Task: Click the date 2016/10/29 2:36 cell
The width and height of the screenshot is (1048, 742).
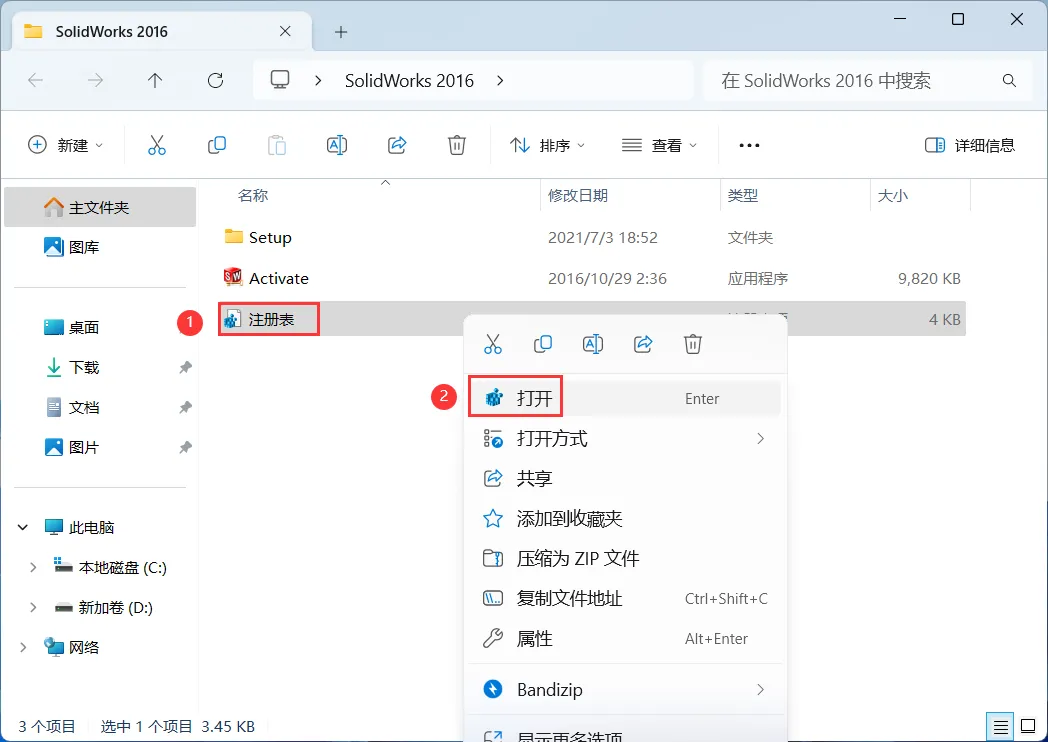Action: coord(608,278)
